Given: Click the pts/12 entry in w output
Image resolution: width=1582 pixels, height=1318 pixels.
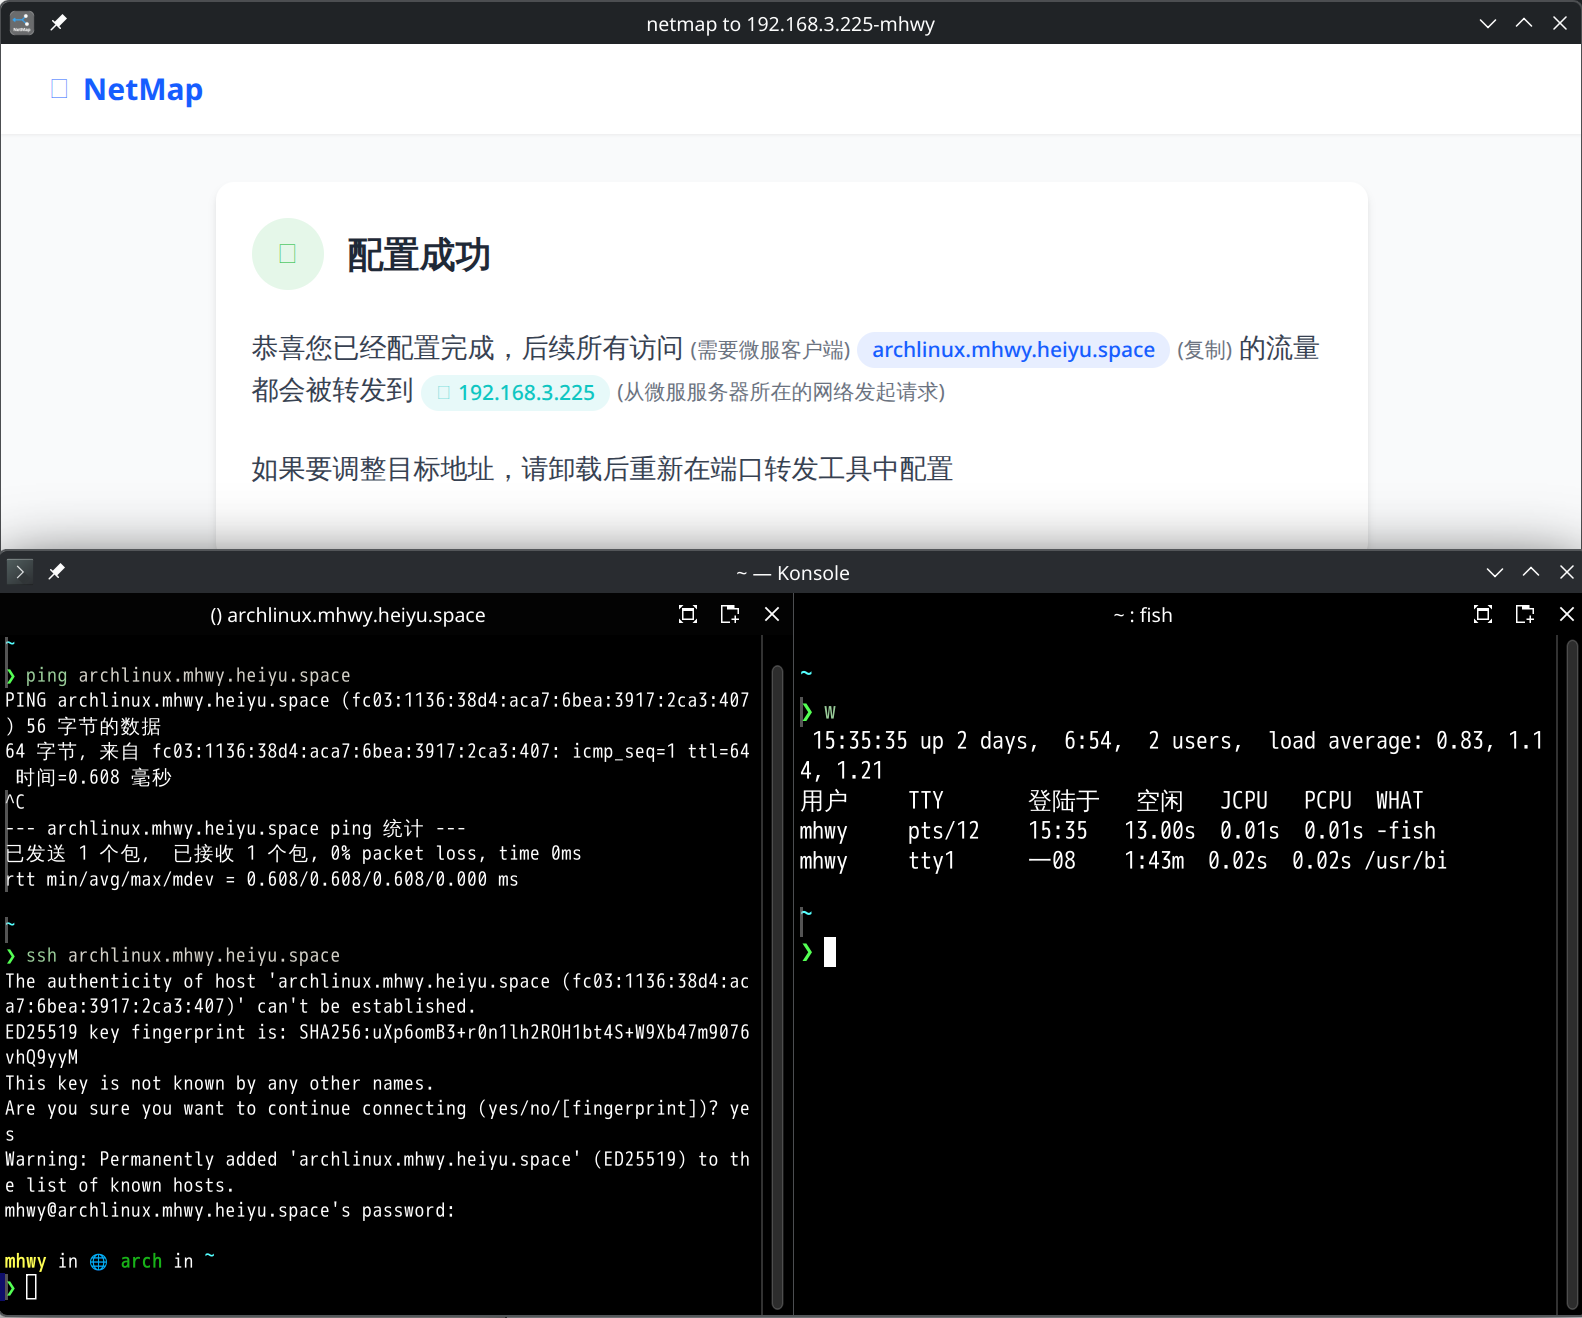Looking at the screenshot, I should (x=943, y=831).
